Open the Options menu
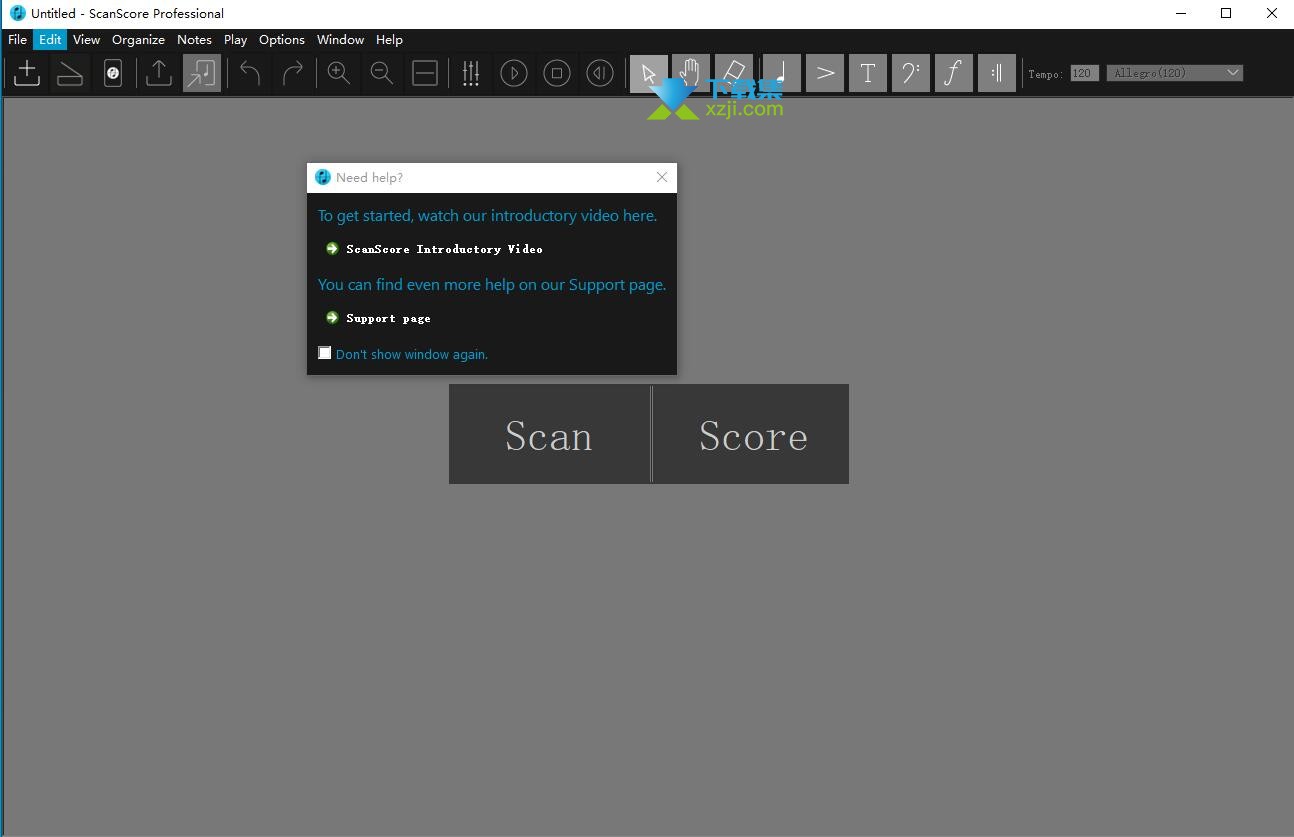 coord(282,40)
